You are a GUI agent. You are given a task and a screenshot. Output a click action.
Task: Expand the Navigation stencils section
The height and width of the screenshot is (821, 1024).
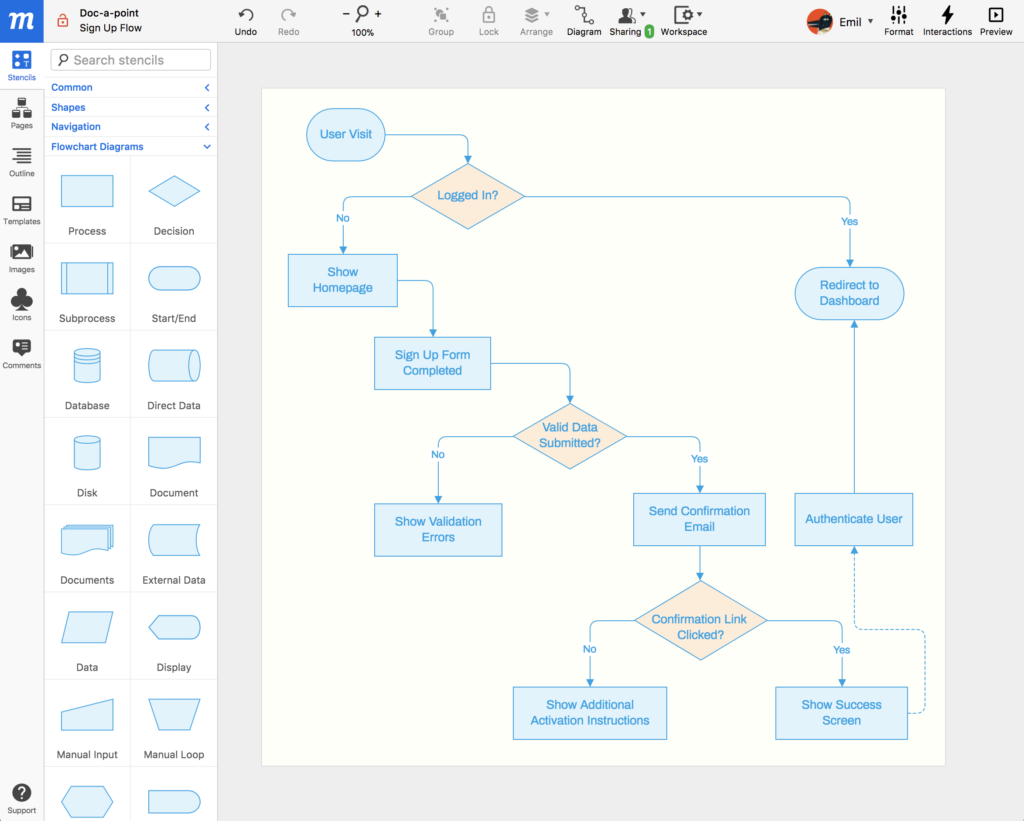click(207, 127)
